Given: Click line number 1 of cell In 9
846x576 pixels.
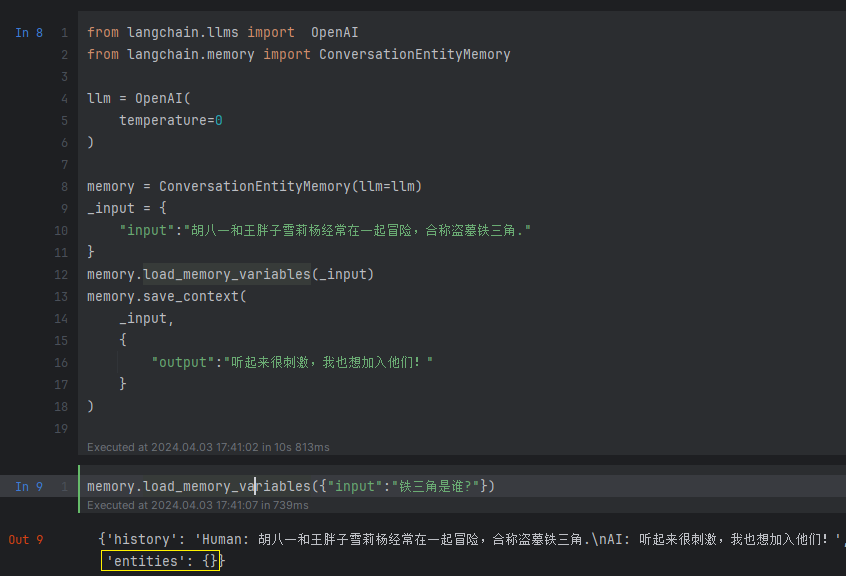Looking at the screenshot, I should (x=64, y=486).
